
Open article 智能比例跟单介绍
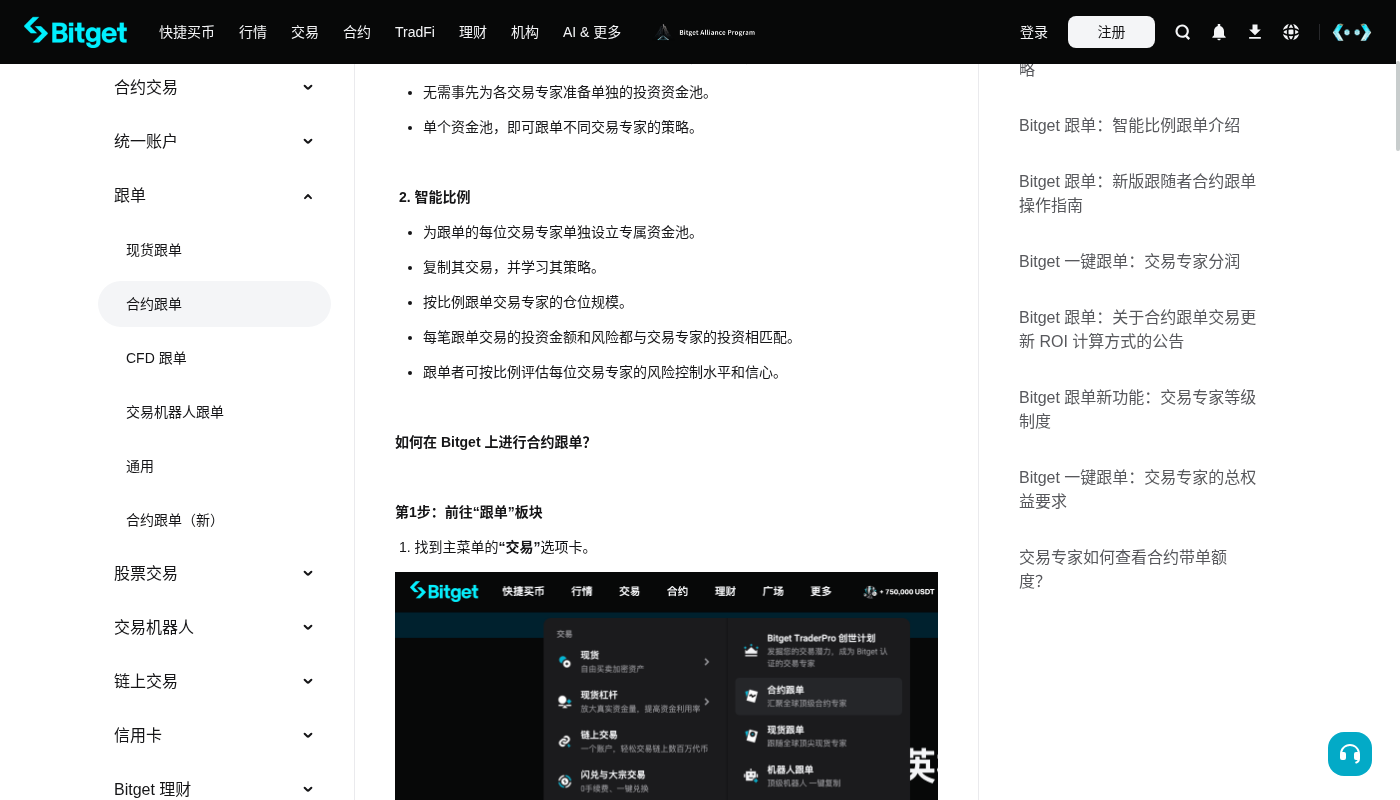pyautogui.click(x=1129, y=125)
